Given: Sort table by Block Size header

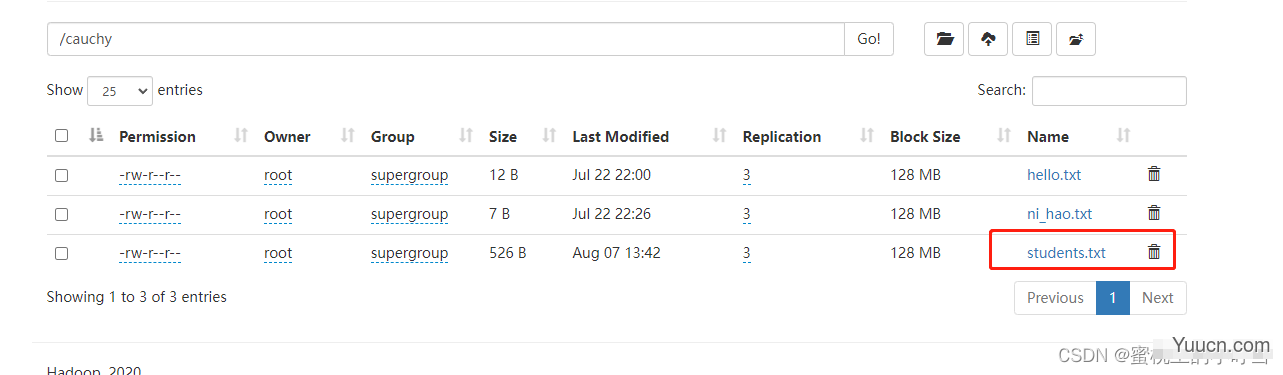Looking at the screenshot, I should (925, 137).
